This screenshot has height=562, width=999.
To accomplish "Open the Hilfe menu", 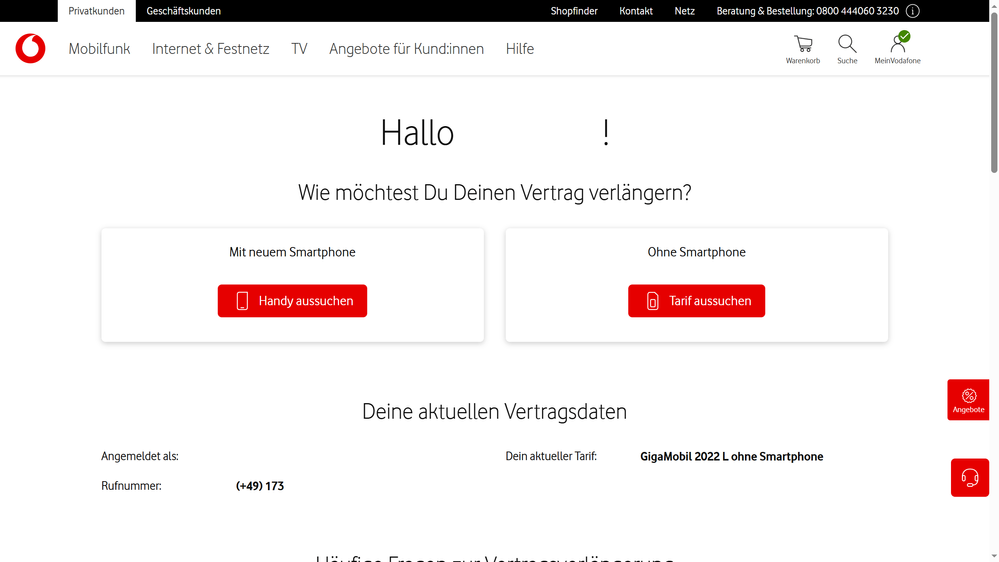I will tap(520, 49).
